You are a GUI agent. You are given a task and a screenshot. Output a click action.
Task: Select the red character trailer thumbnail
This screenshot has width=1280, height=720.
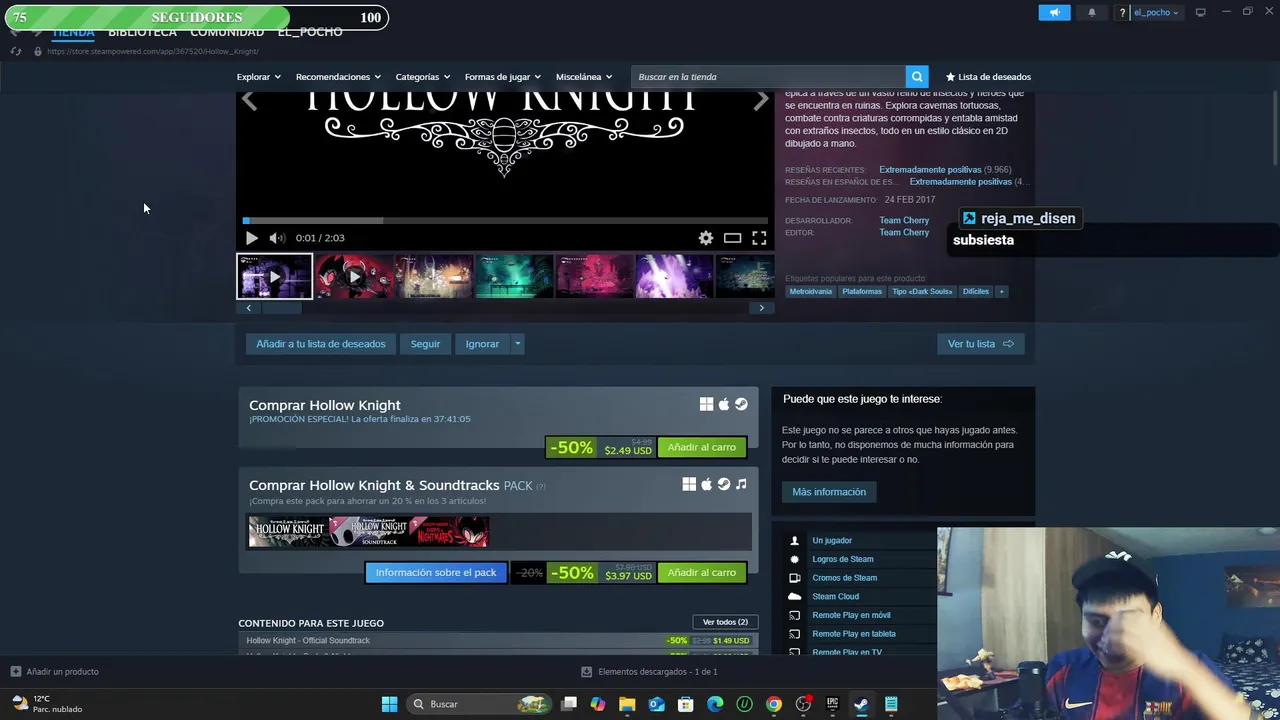pyautogui.click(x=354, y=277)
